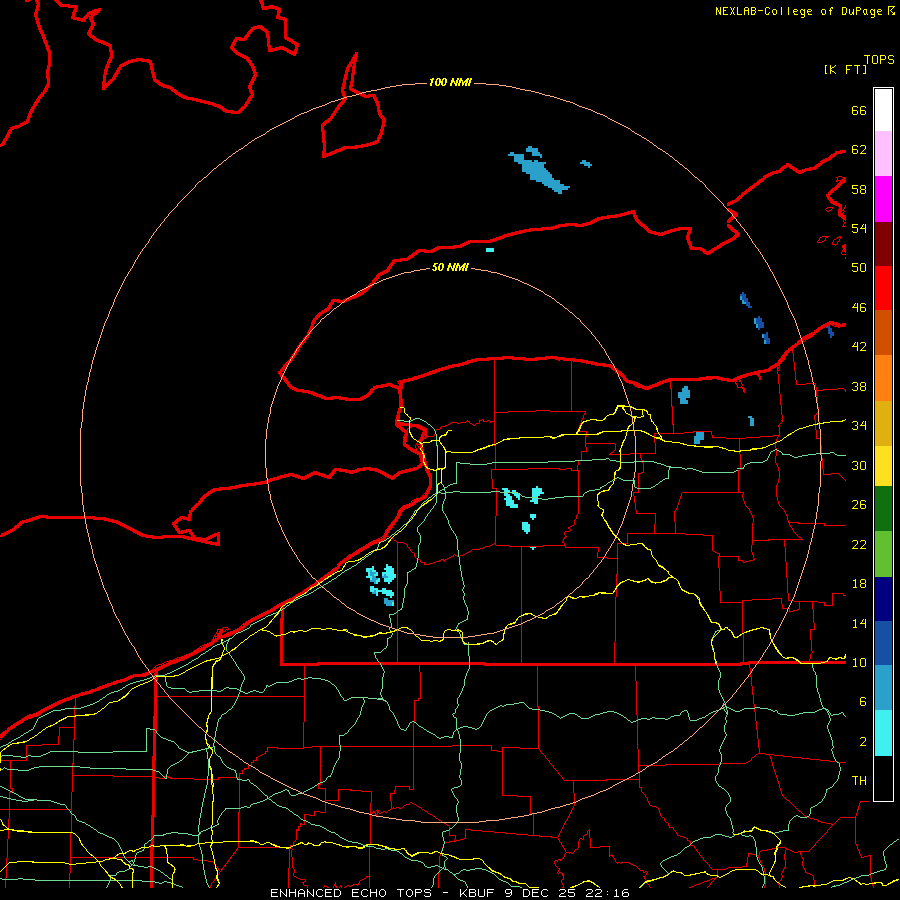The height and width of the screenshot is (900, 900).
Task: Click the 34 legend value
Action: tap(859, 426)
